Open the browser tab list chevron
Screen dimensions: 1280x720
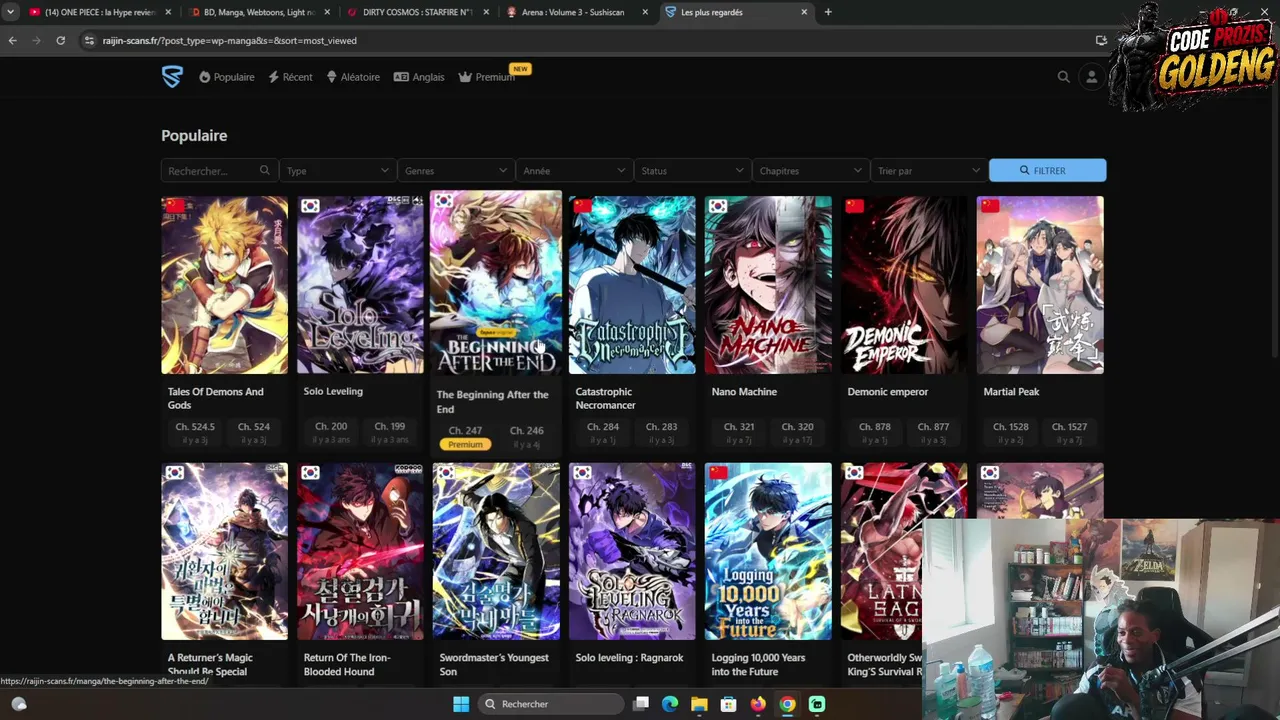(10, 12)
